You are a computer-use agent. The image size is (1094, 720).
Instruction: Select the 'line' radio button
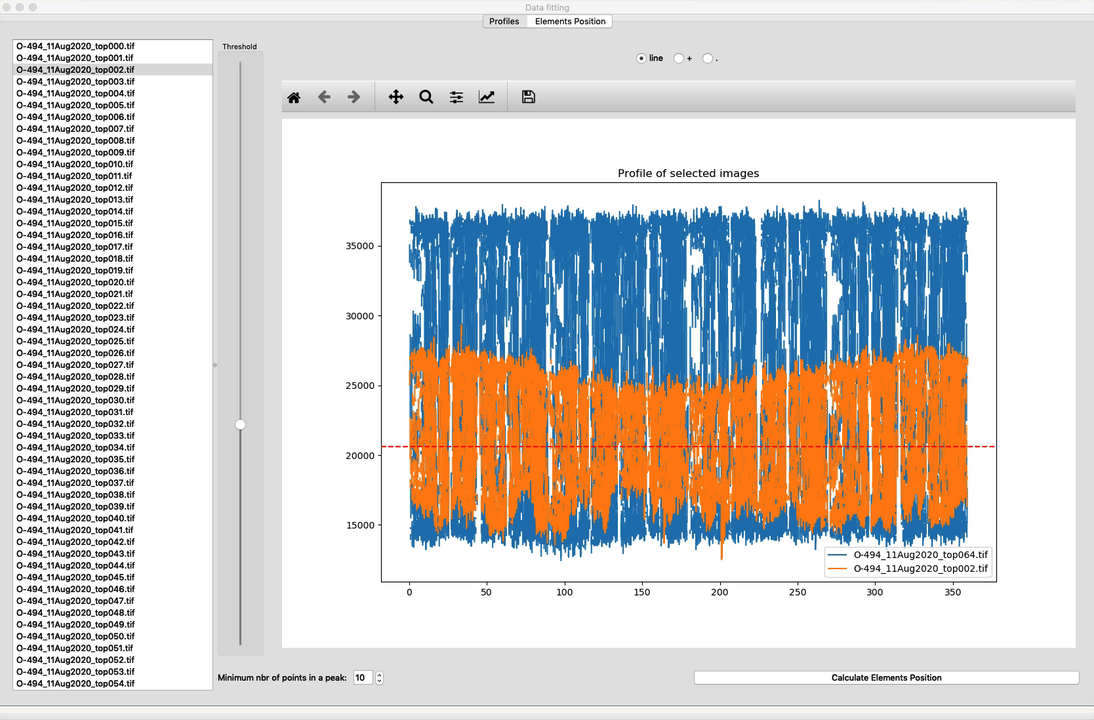641,58
